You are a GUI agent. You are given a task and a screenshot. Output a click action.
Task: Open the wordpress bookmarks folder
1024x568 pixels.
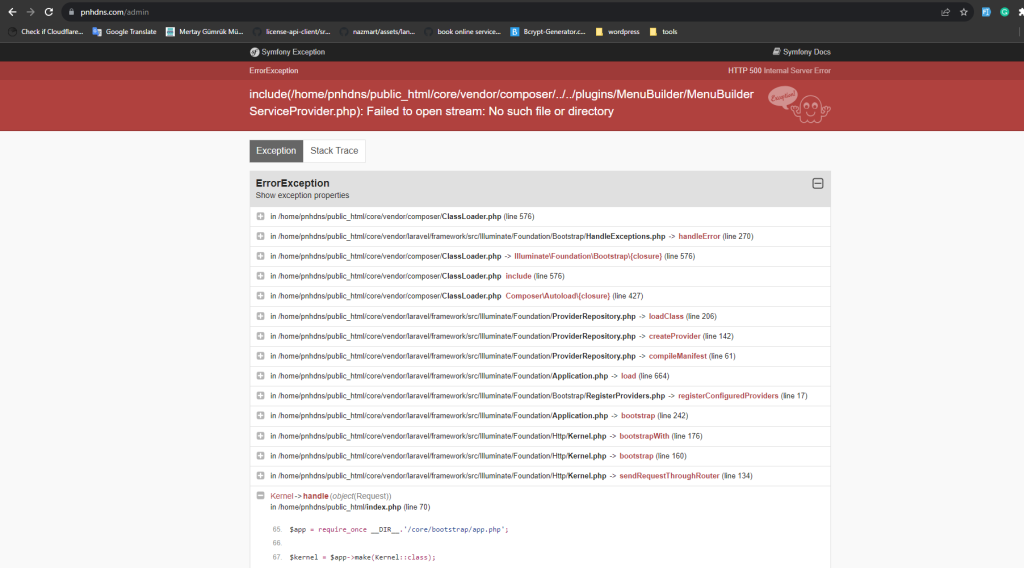tap(617, 31)
